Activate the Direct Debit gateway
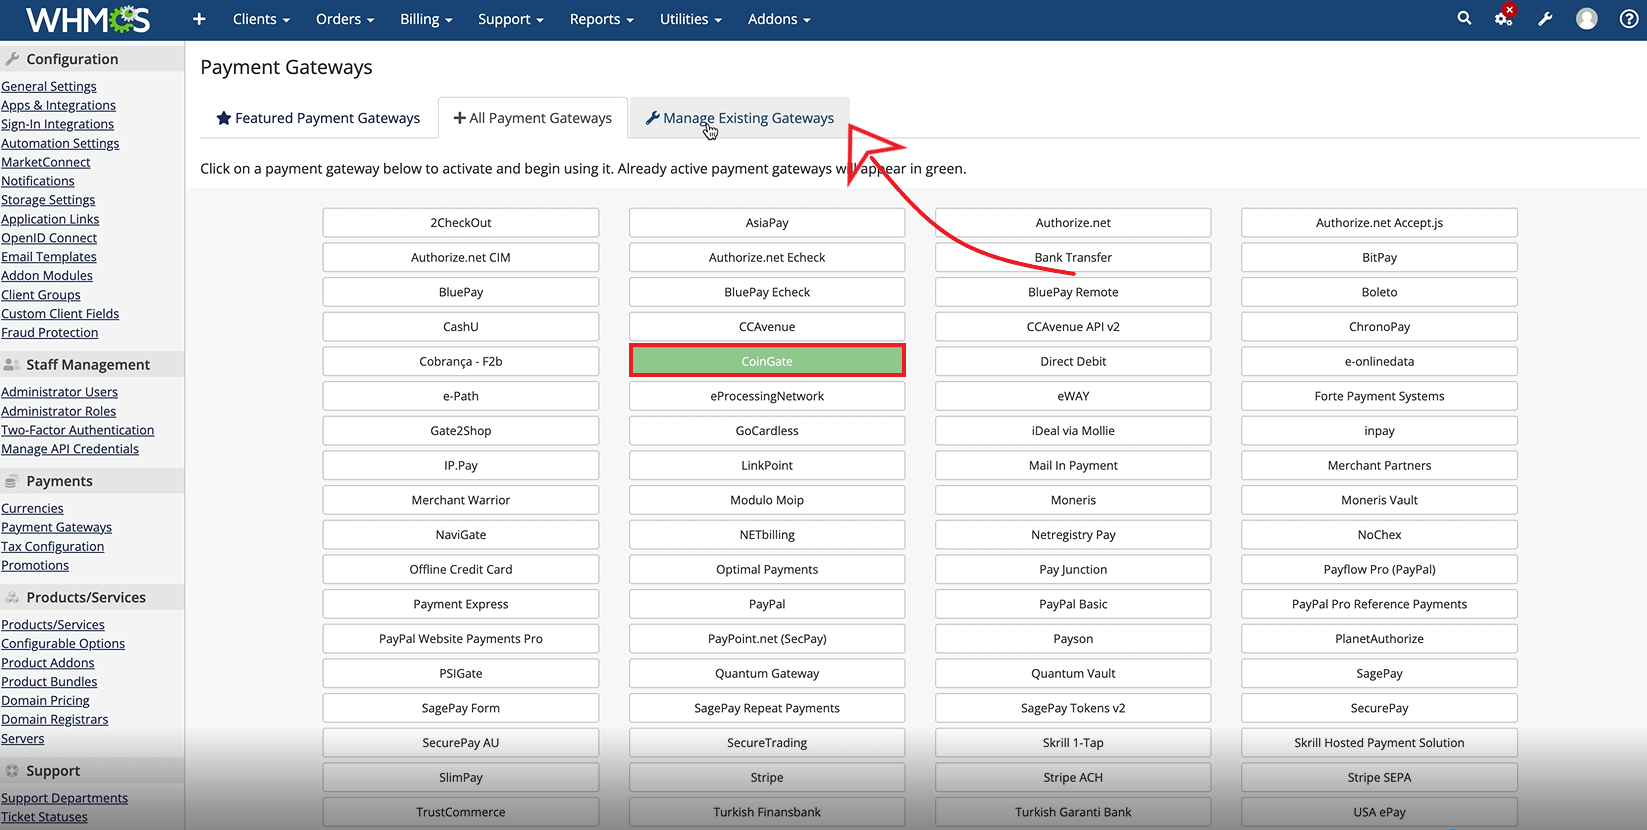The width and height of the screenshot is (1647, 830). point(1073,361)
